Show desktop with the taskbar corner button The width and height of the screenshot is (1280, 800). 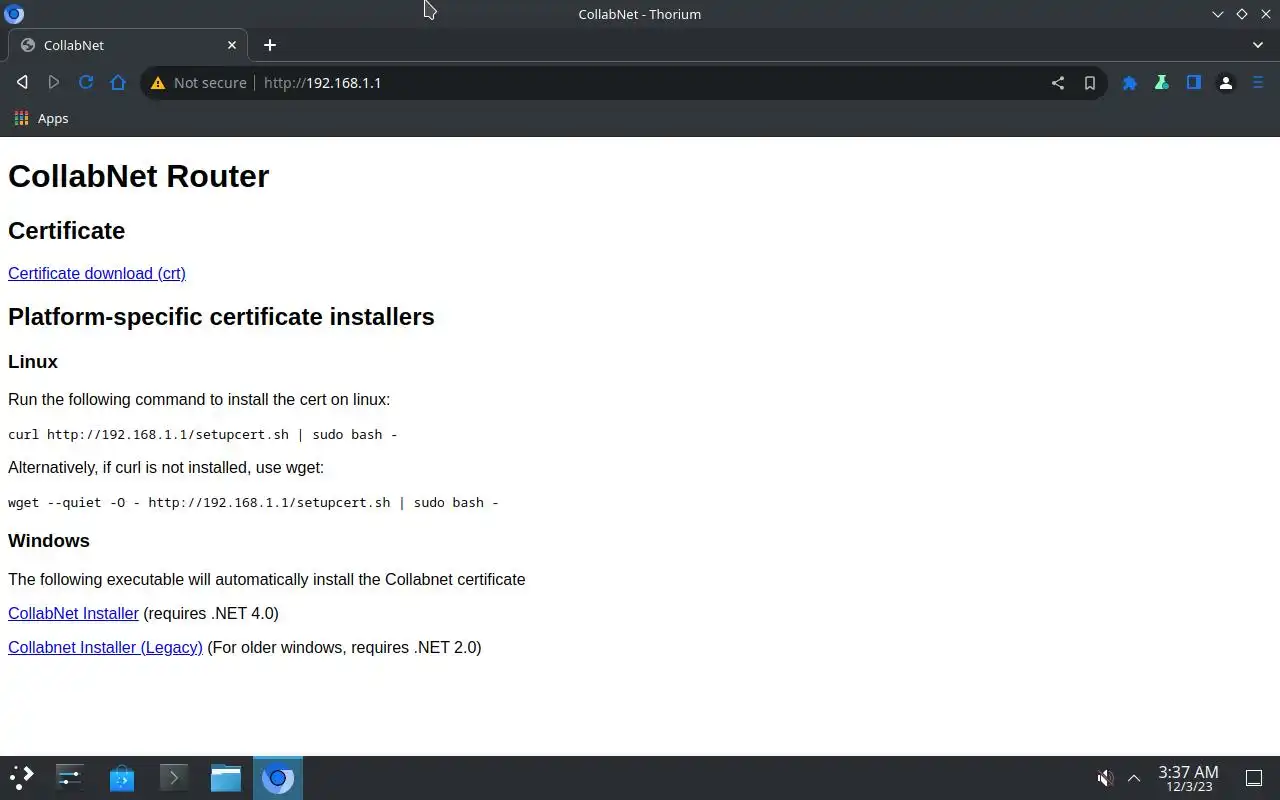[1254, 778]
